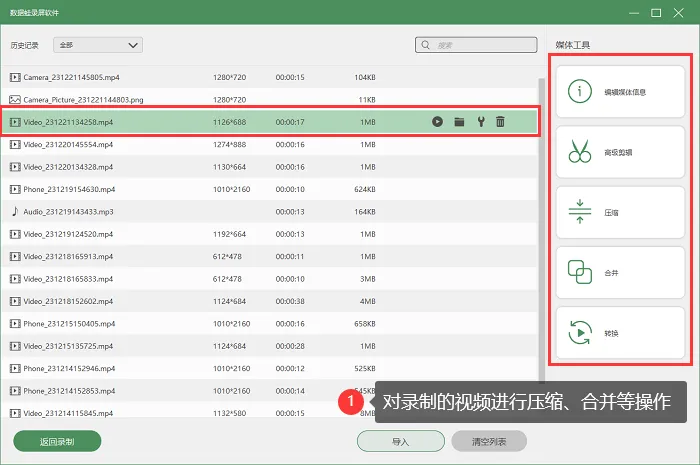Open the 转换 convert tool
Screen dimensions: 700x465
pyautogui.click(x=620, y=333)
